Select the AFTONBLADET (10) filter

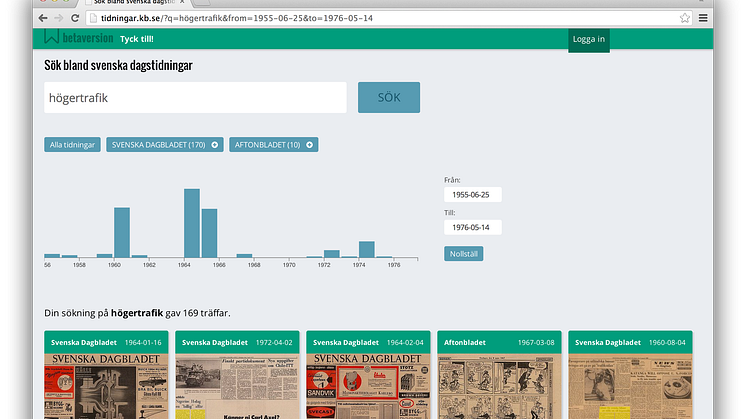[274, 145]
